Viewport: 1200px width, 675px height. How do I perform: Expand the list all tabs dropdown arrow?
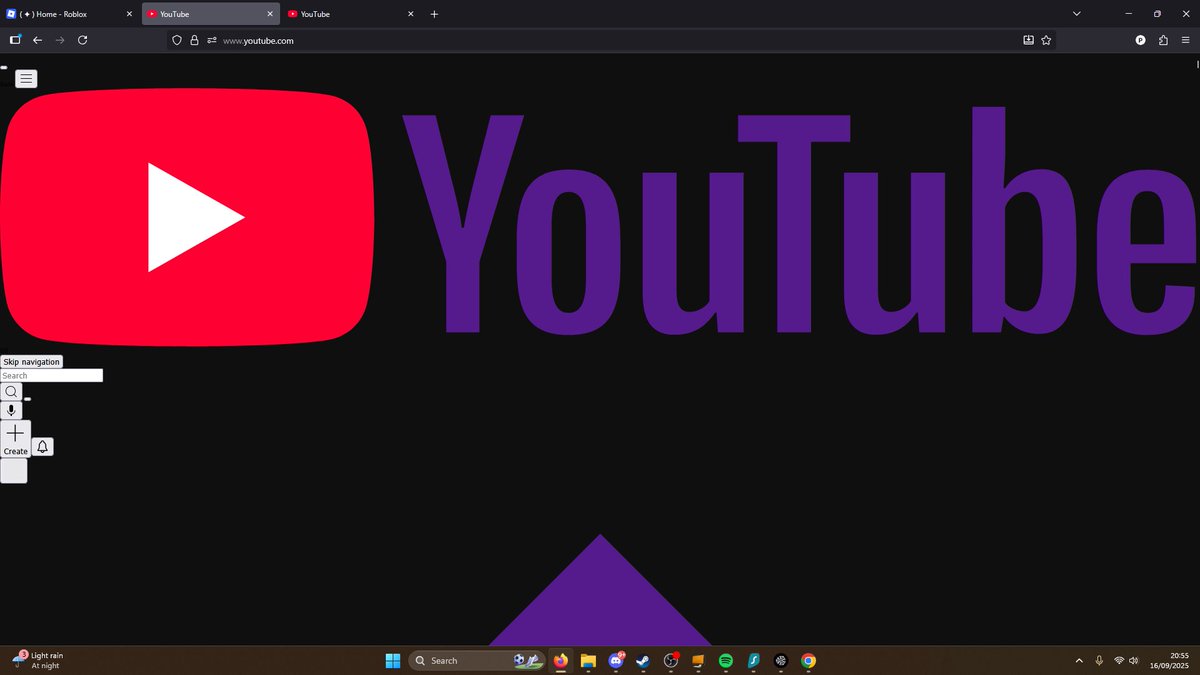pyautogui.click(x=1077, y=14)
